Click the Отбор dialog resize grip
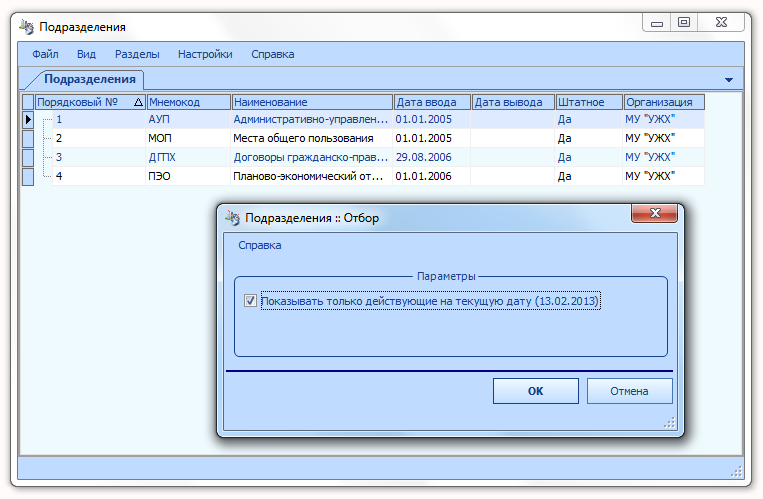 point(670,423)
